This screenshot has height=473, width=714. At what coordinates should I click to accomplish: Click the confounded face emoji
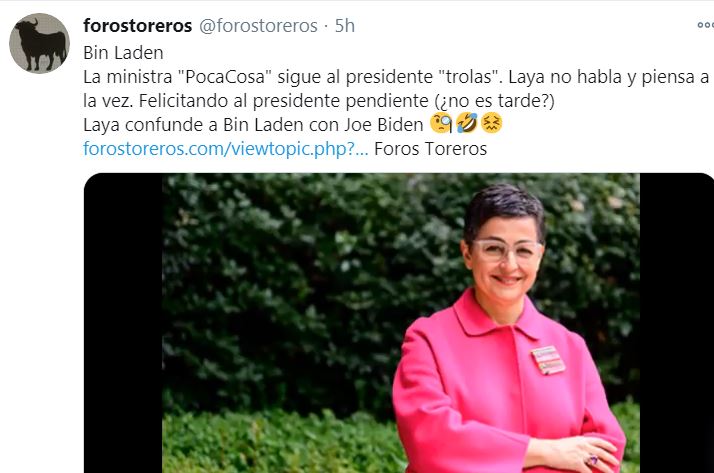(x=491, y=123)
